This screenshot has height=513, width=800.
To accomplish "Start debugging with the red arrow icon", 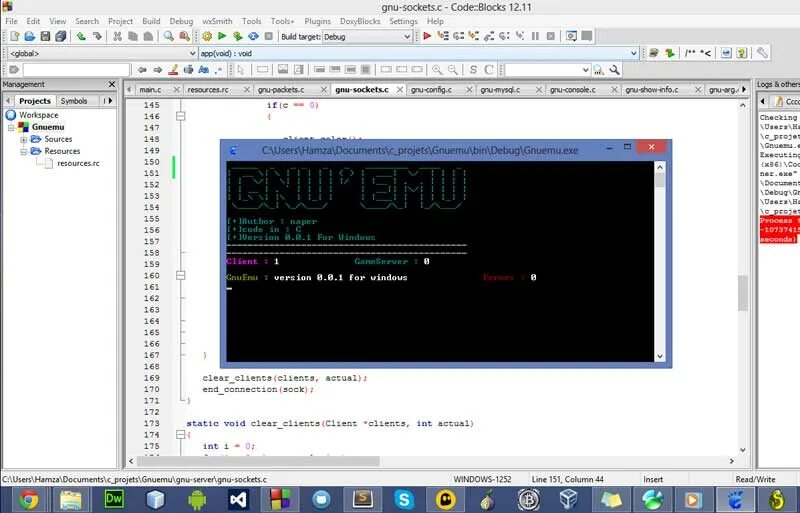I will [428, 36].
